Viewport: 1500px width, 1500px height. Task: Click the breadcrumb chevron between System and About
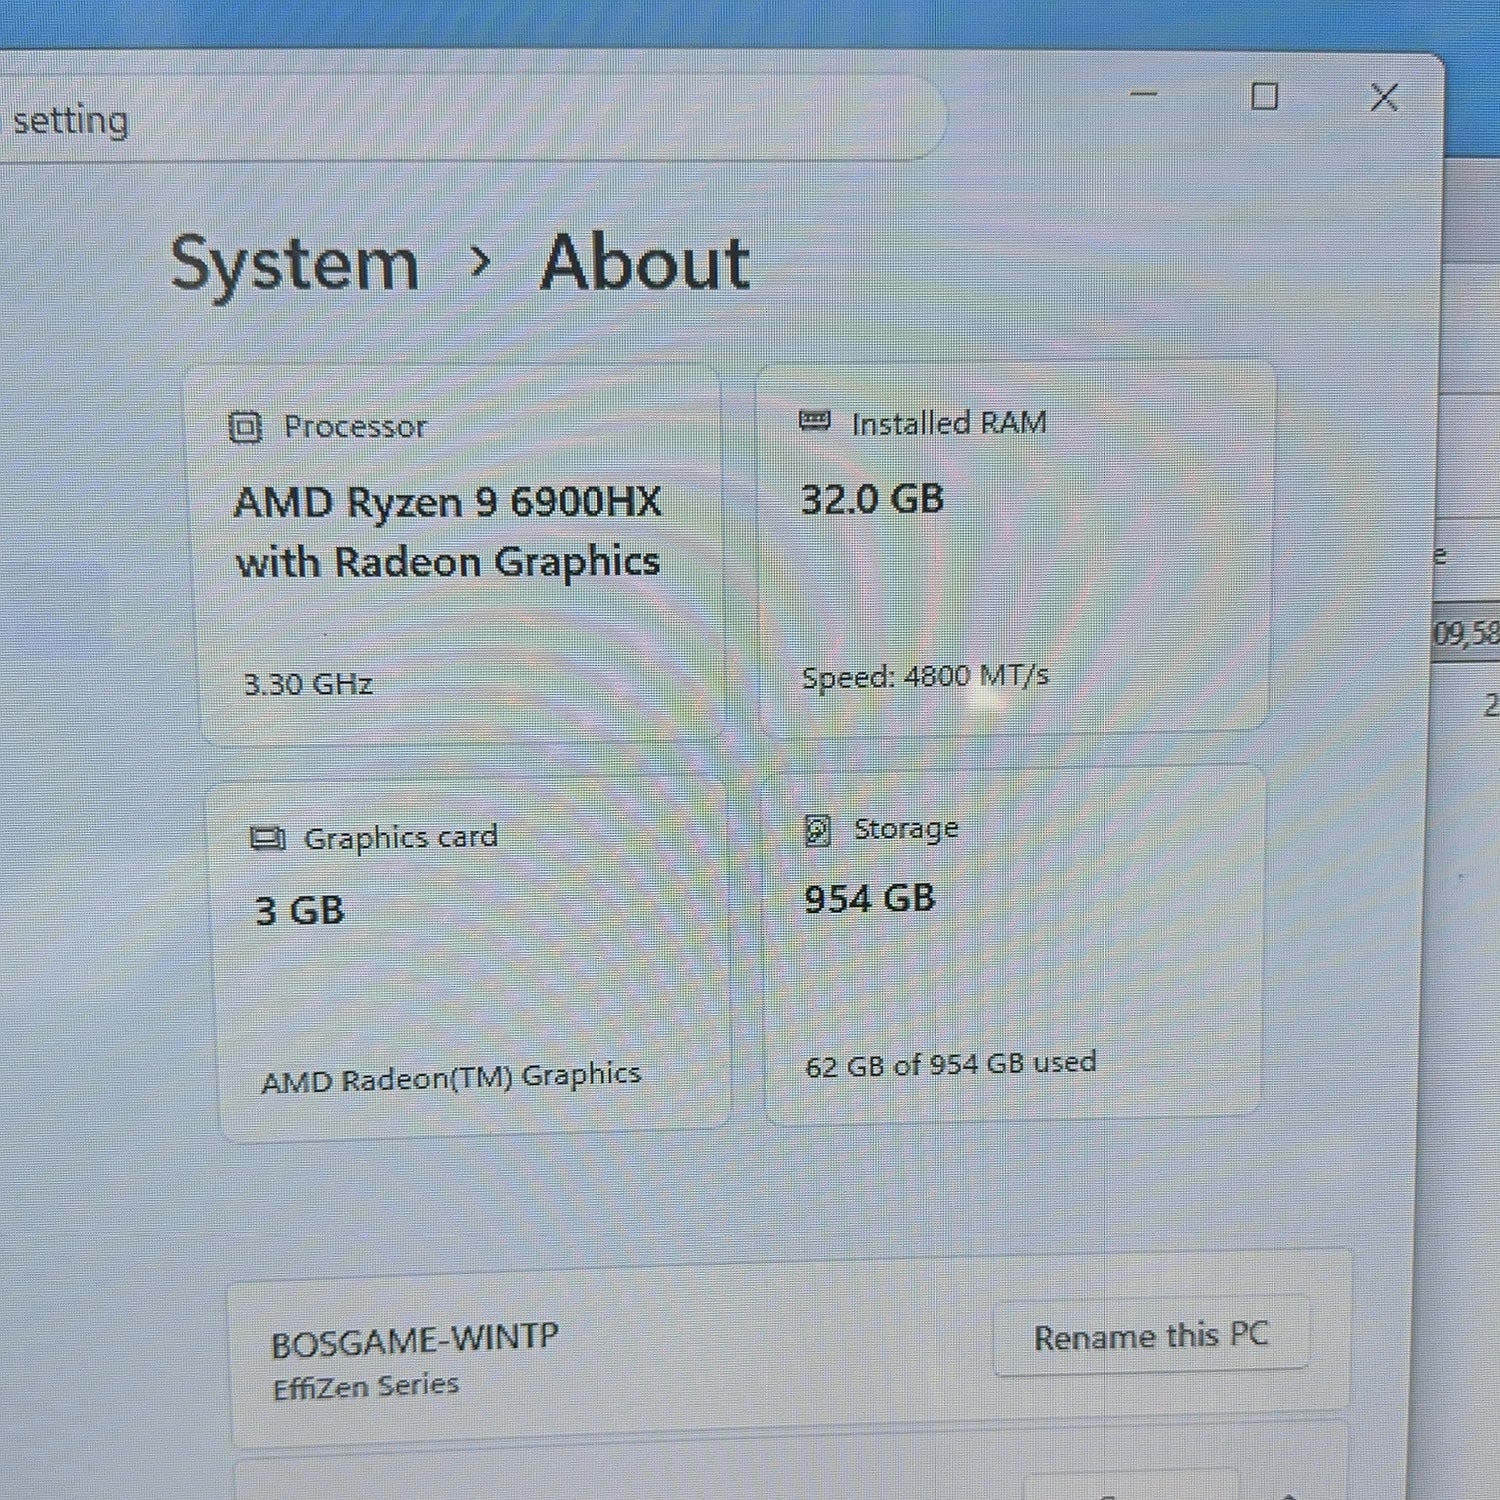(x=481, y=262)
